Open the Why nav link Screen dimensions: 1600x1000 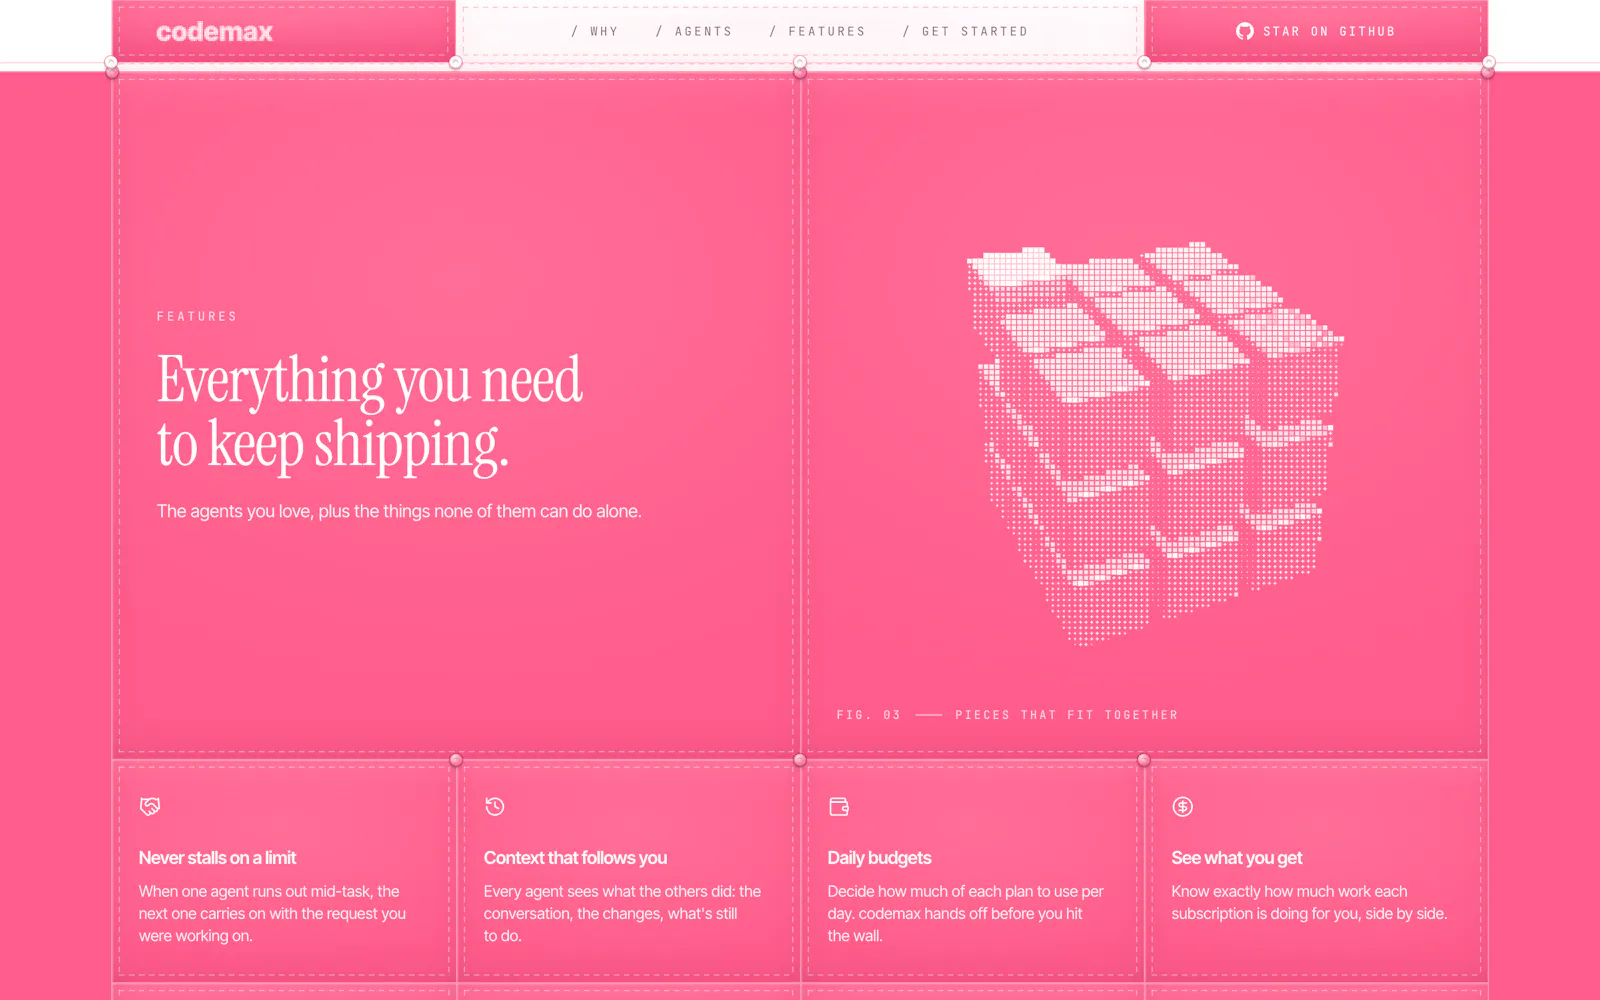pyautogui.click(x=595, y=32)
